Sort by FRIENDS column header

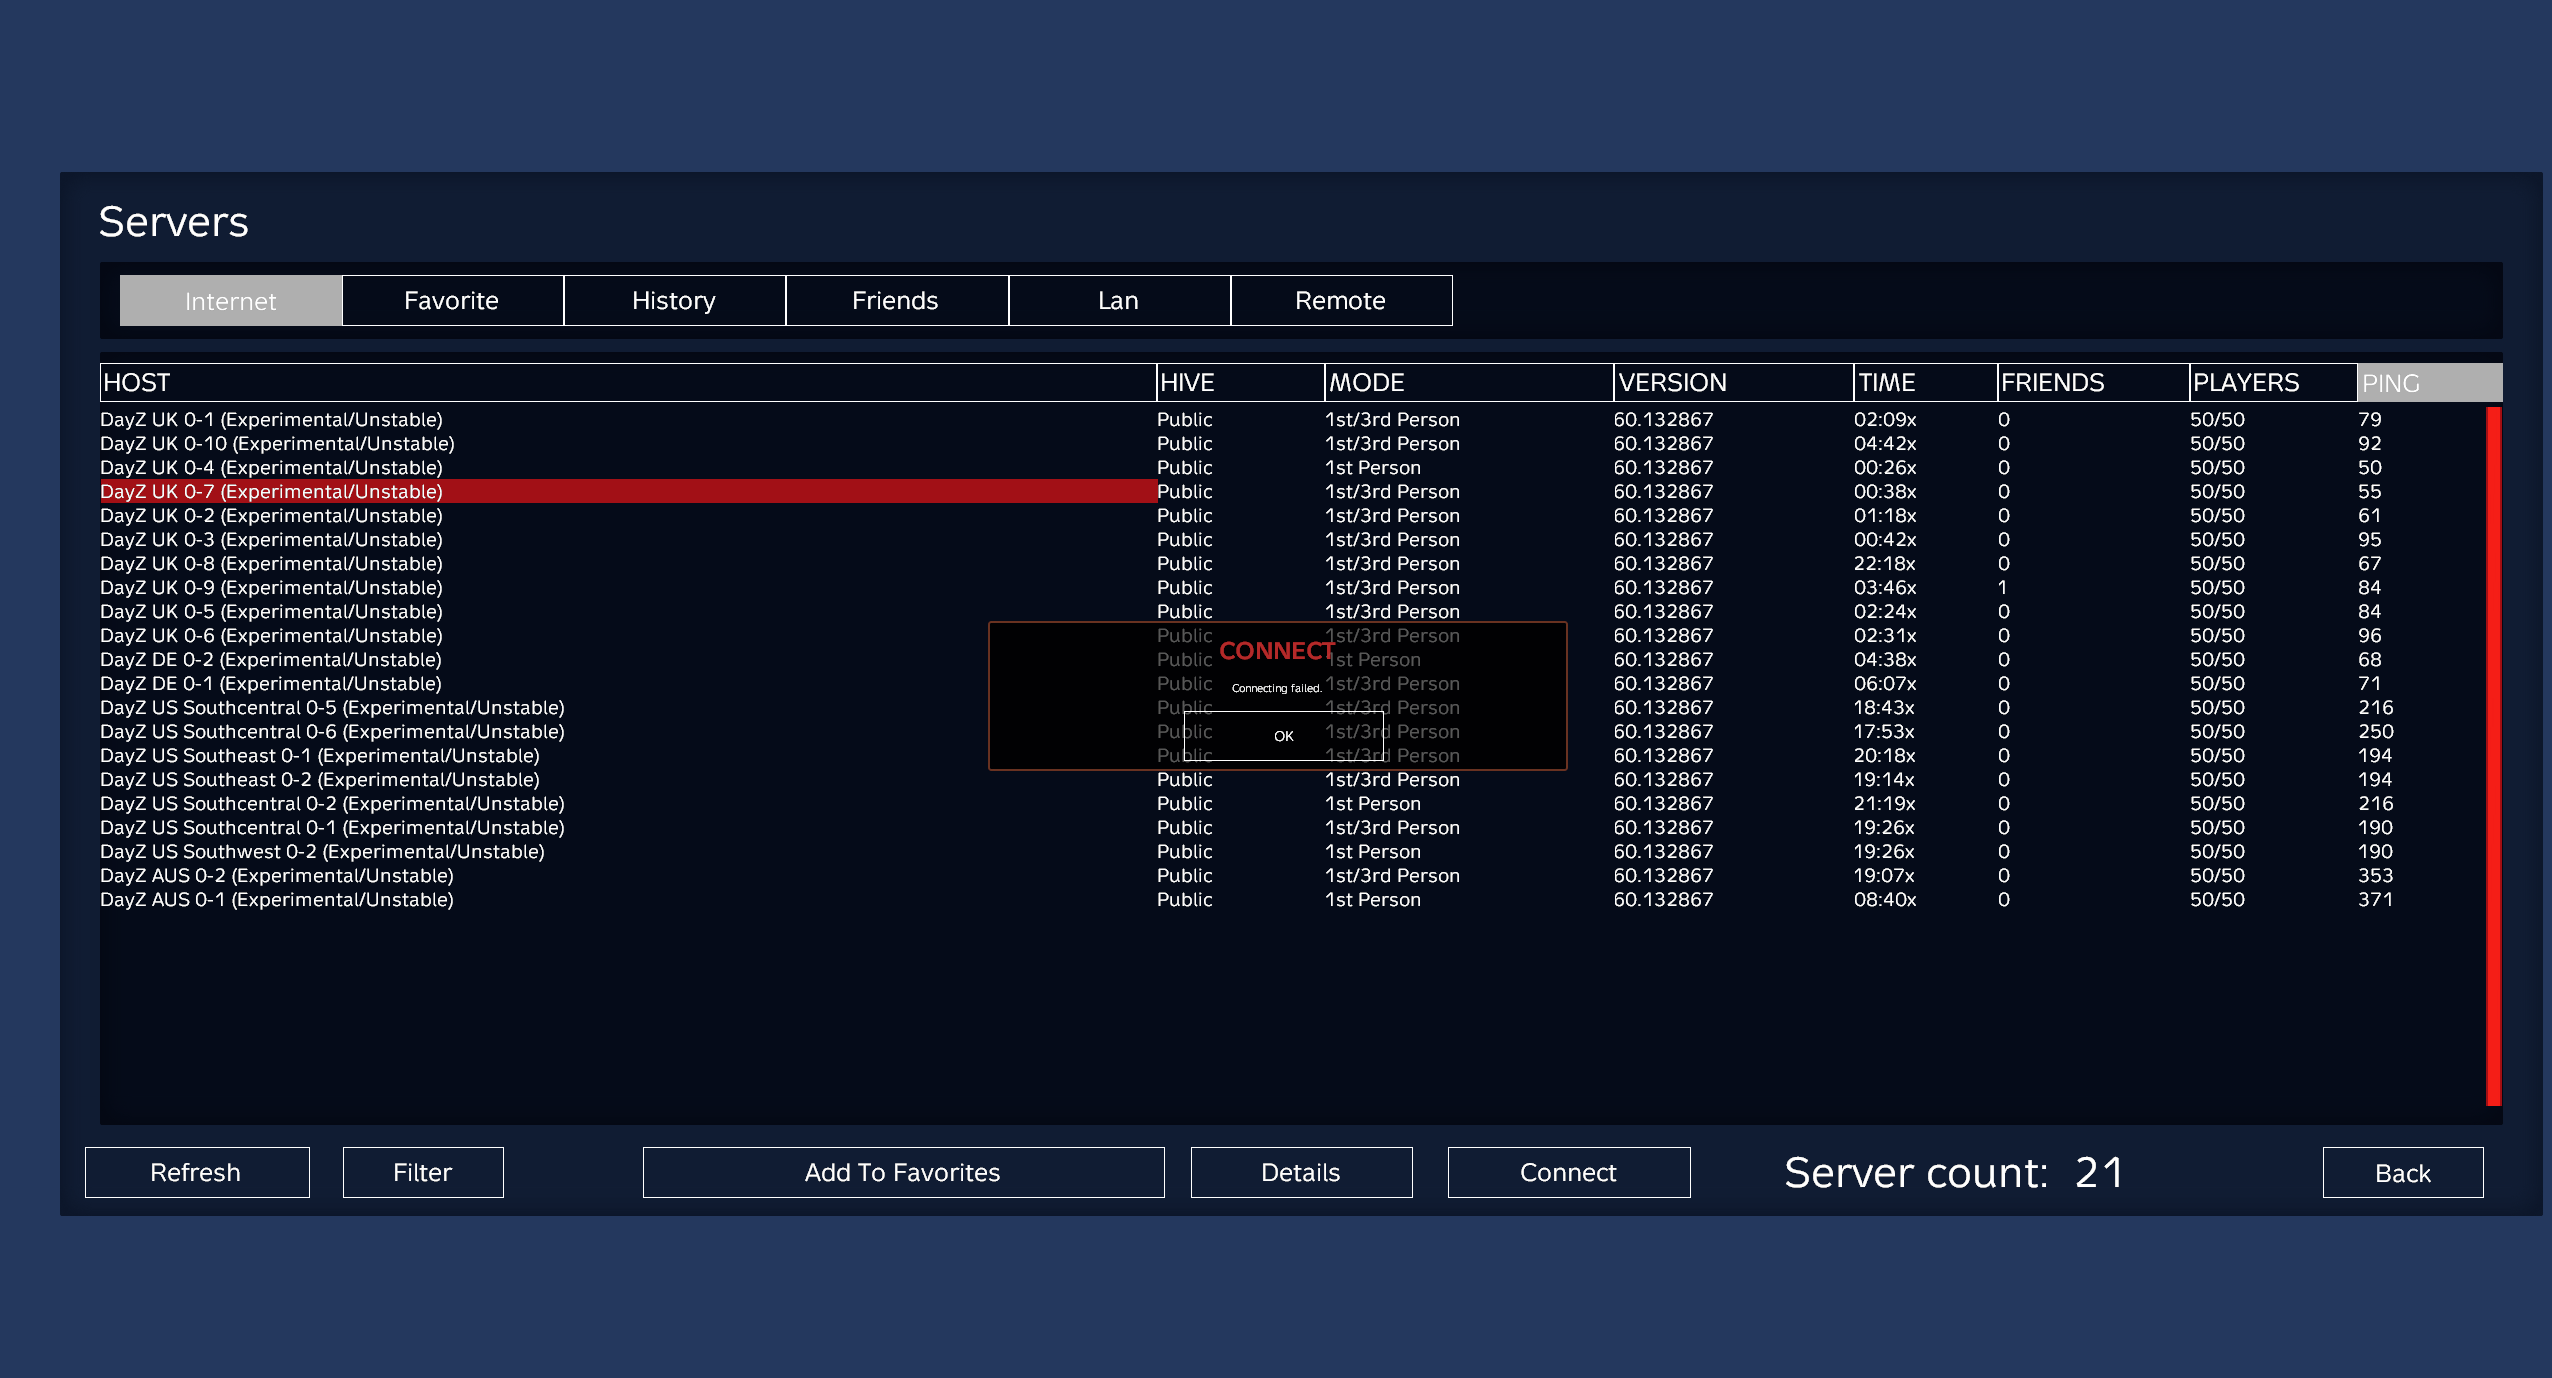tap(2094, 383)
